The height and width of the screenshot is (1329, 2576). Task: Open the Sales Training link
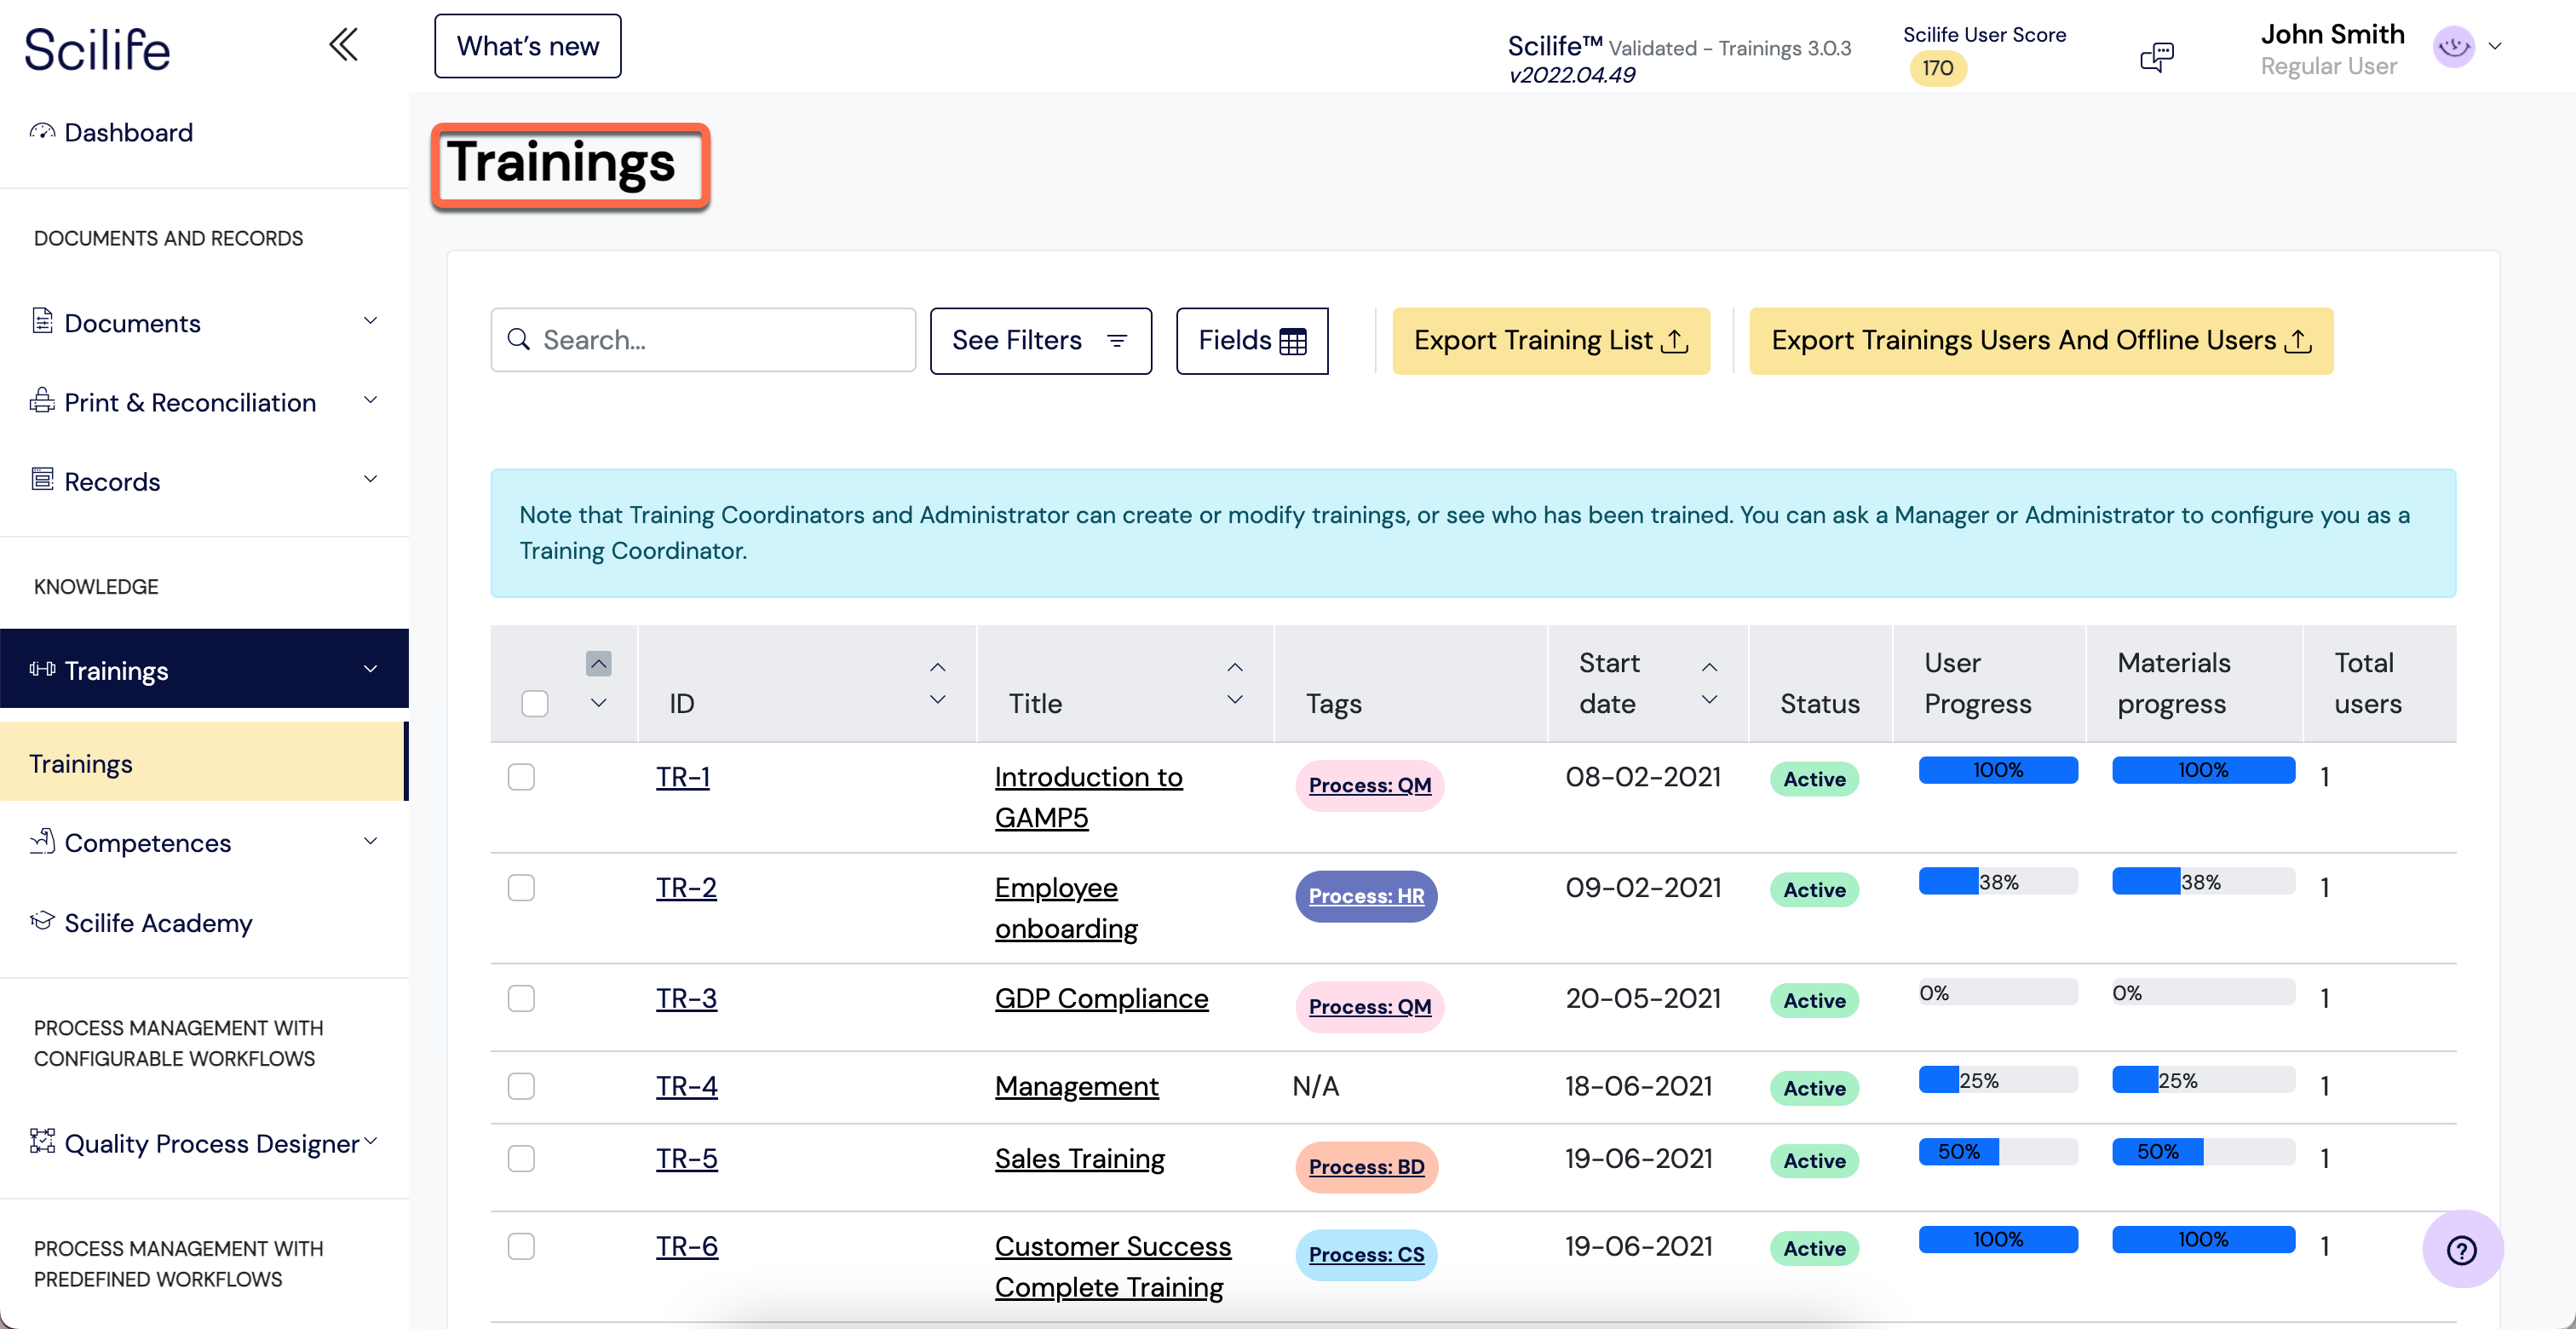tap(1079, 1157)
